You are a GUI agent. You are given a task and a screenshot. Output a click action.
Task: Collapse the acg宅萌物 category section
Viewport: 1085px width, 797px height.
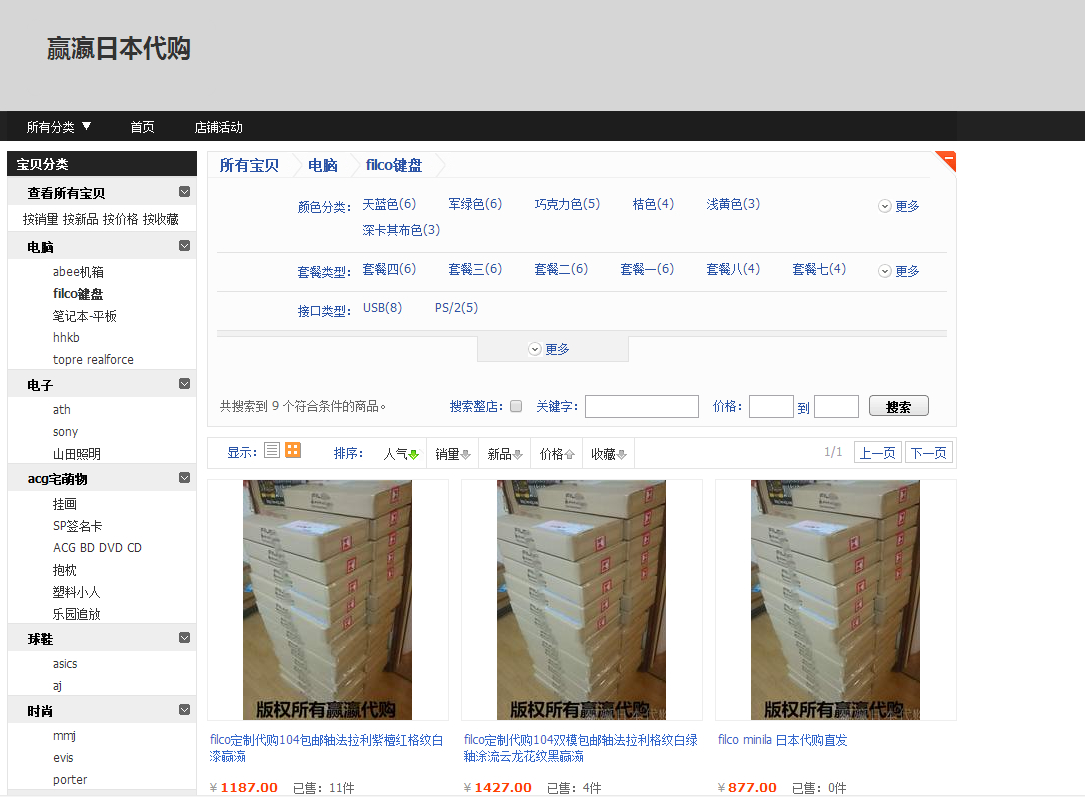184,477
